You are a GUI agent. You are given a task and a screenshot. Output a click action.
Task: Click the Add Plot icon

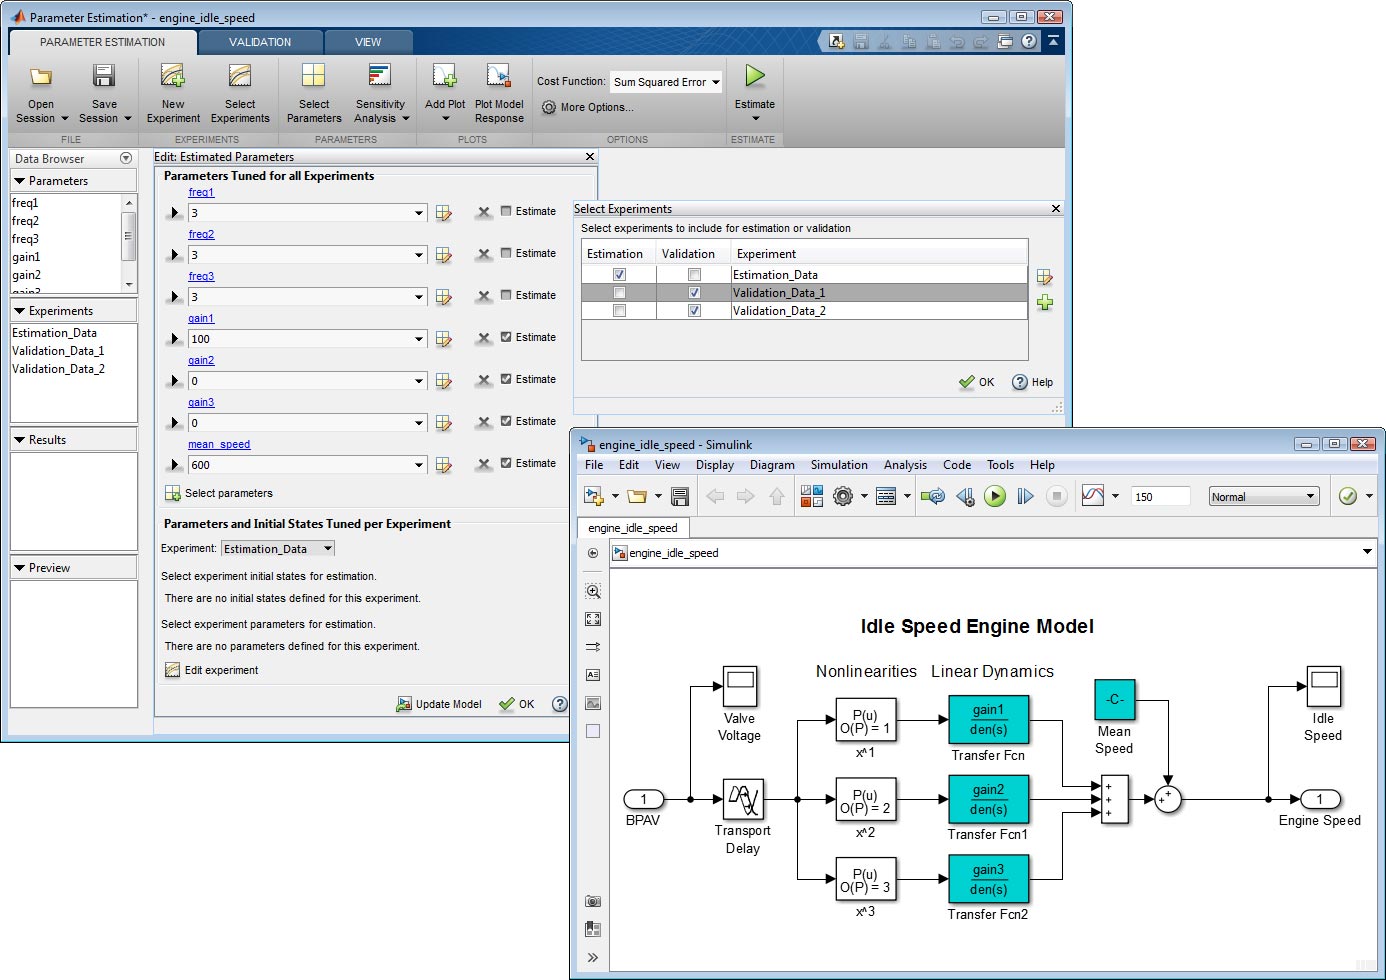coord(445,76)
